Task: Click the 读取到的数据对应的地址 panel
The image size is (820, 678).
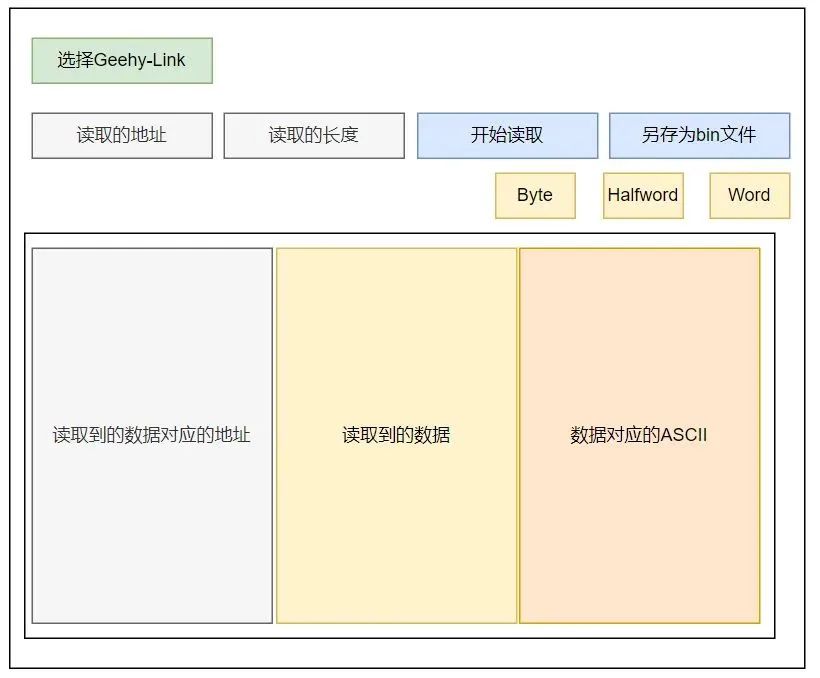Action: (x=152, y=436)
